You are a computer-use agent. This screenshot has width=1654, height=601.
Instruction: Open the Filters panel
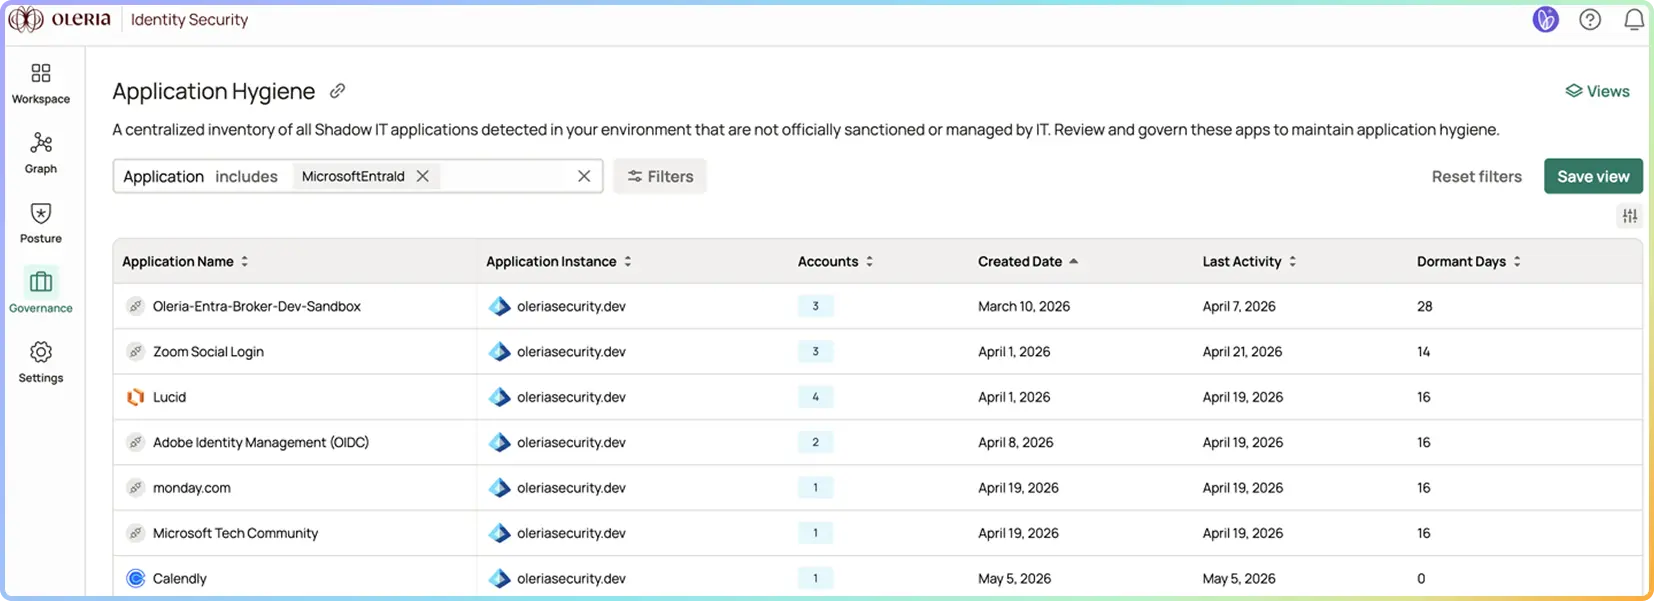(x=660, y=176)
